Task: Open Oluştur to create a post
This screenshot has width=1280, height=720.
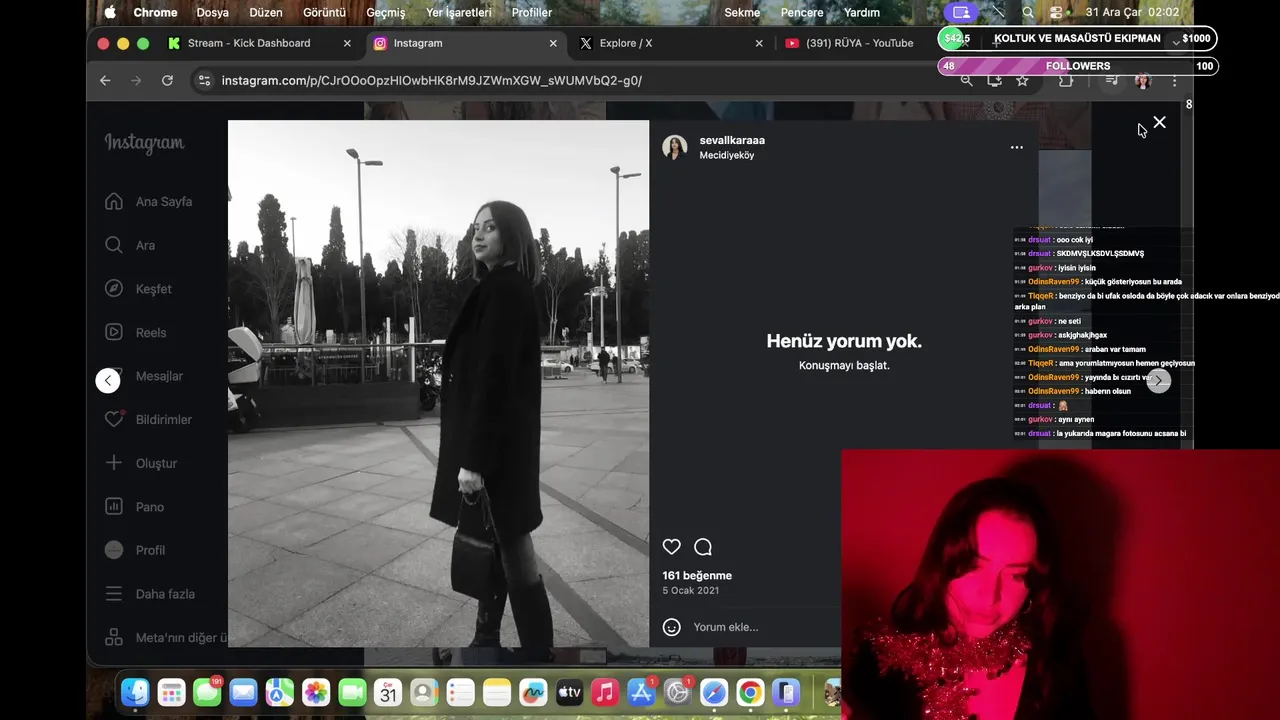Action: (142, 463)
